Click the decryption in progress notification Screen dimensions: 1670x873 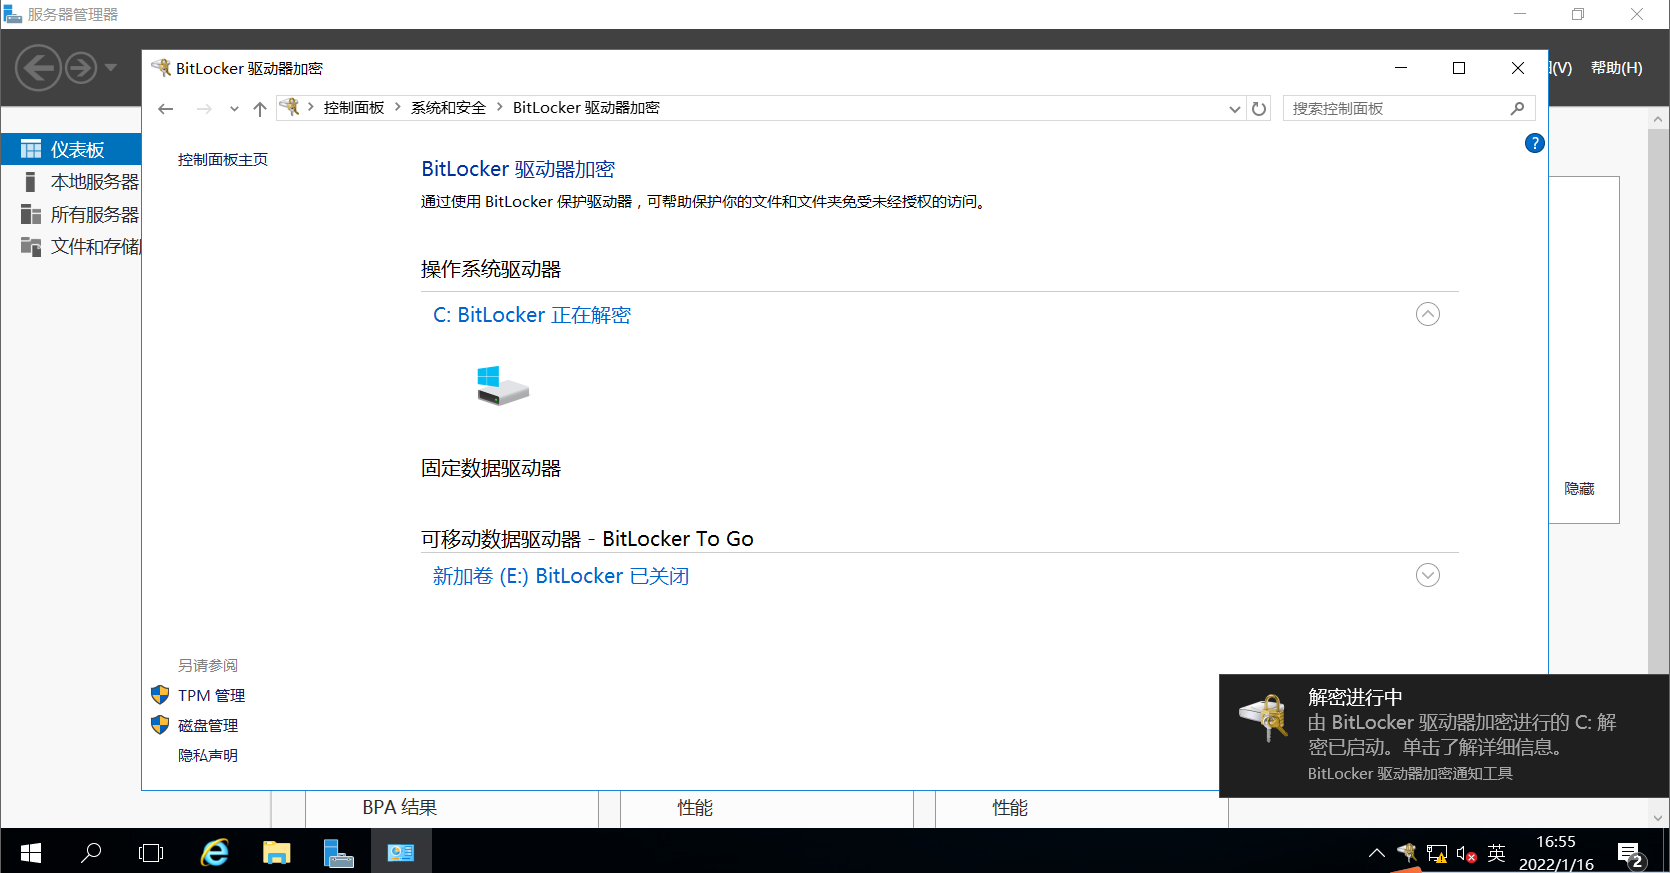click(1444, 735)
